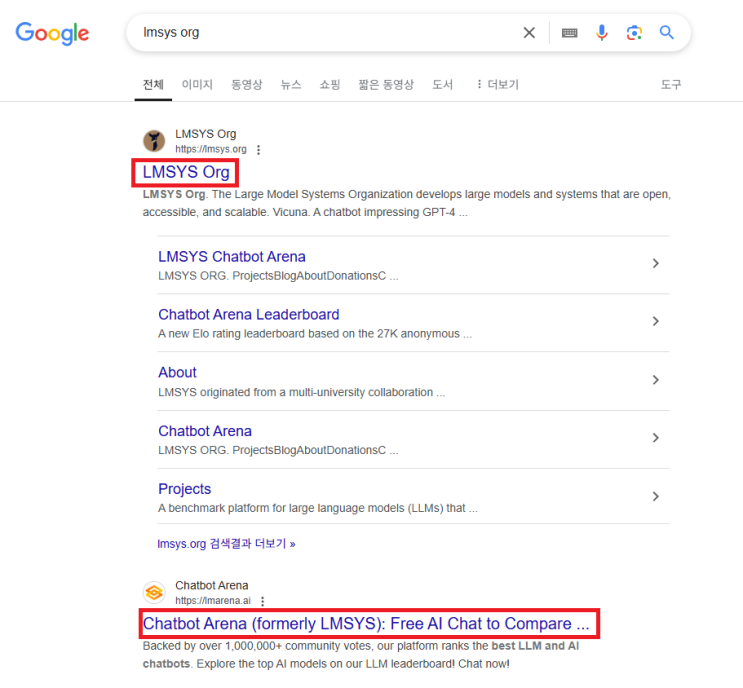
Task: Submit search using the magnifying glass icon
Action: (666, 32)
